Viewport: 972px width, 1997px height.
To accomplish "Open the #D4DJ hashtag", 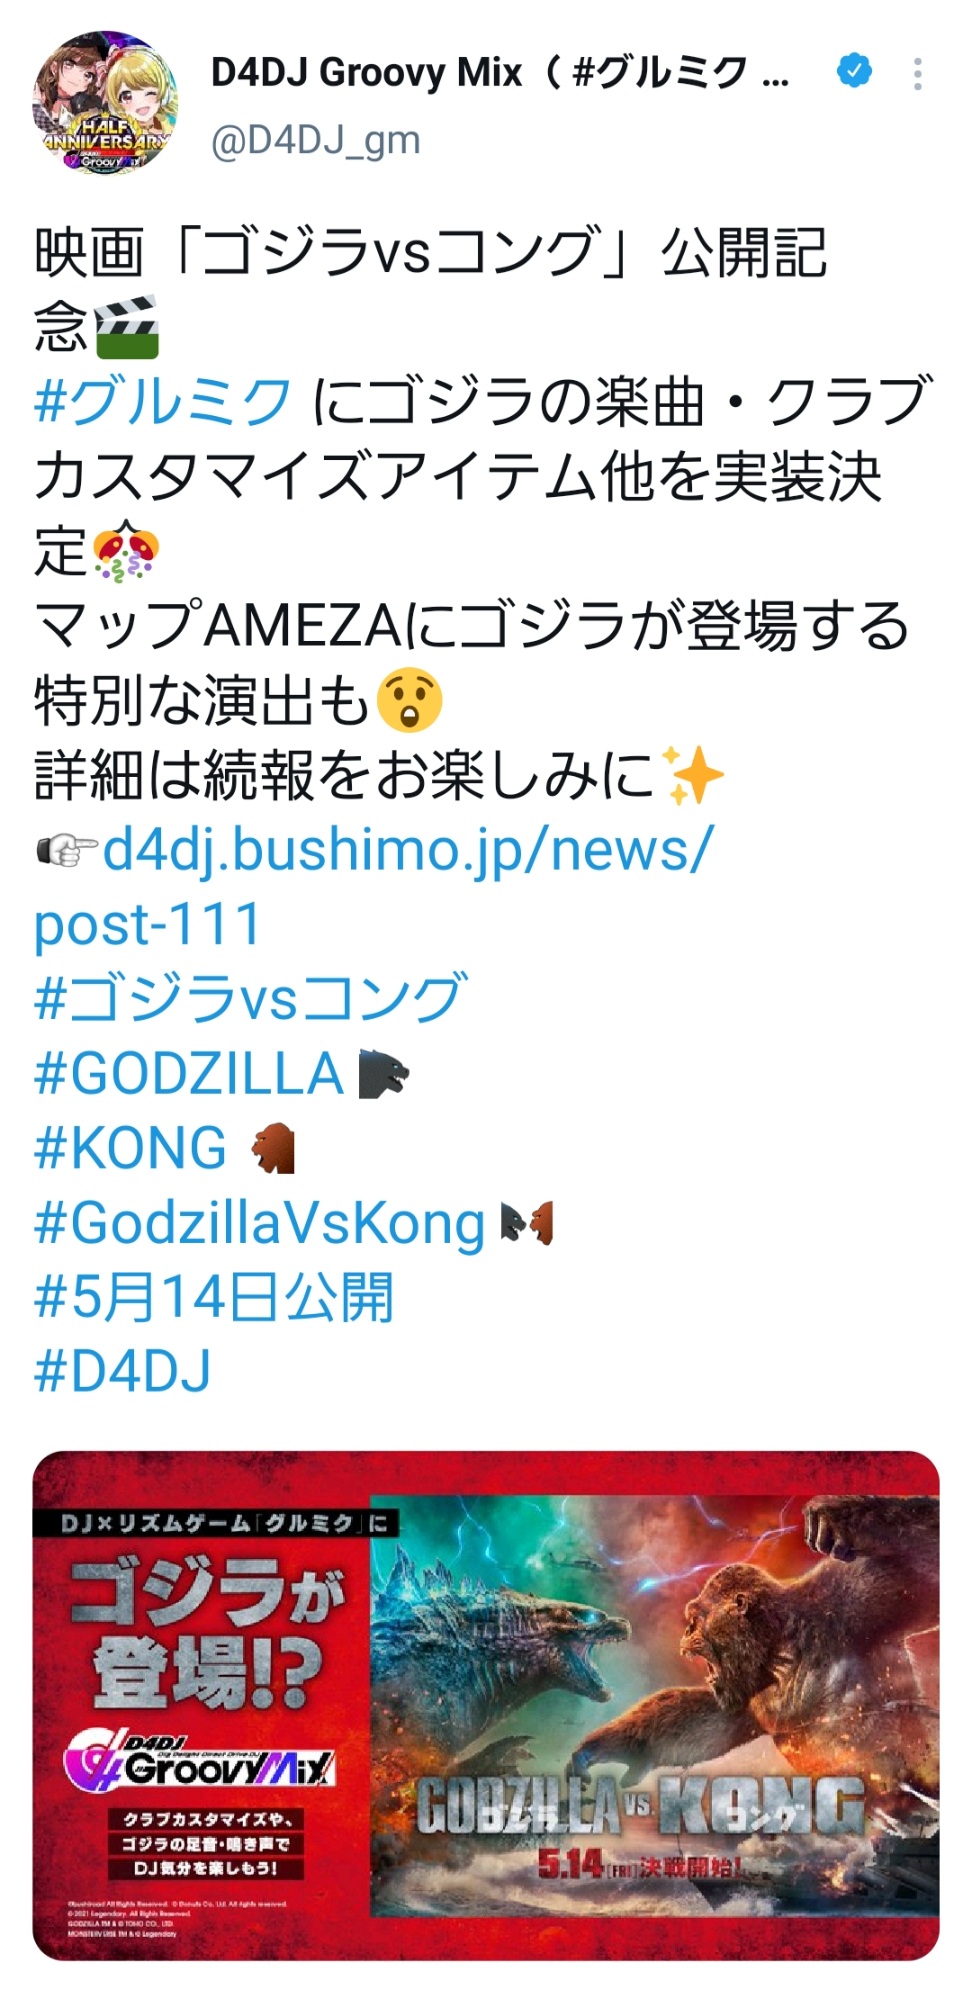I will (x=123, y=1371).
